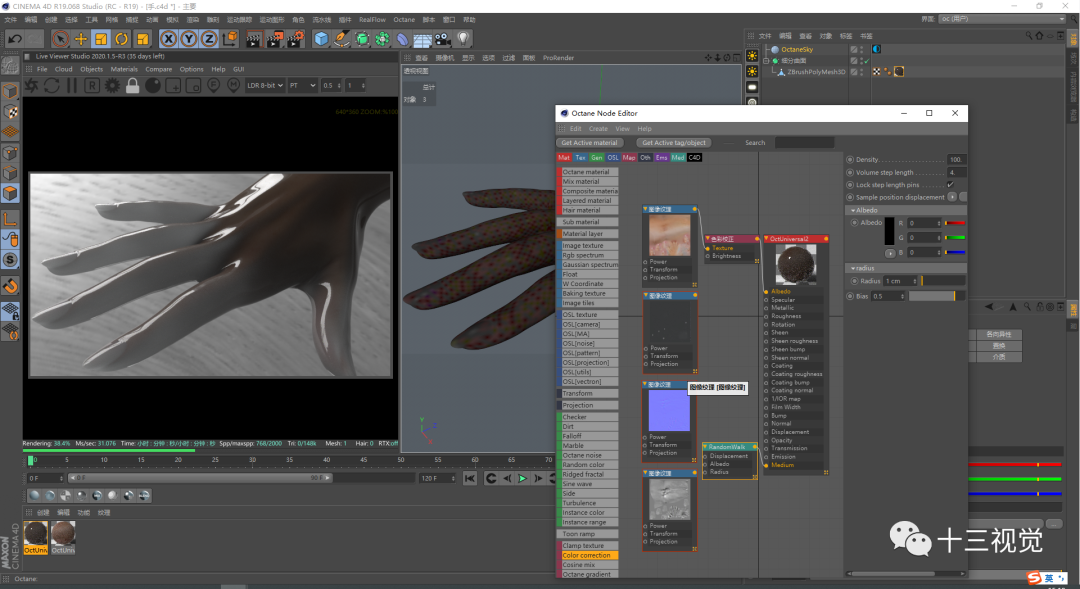The height and width of the screenshot is (589, 1080).
Task: Collapse the OctUniversal2 node
Action: pos(766,239)
